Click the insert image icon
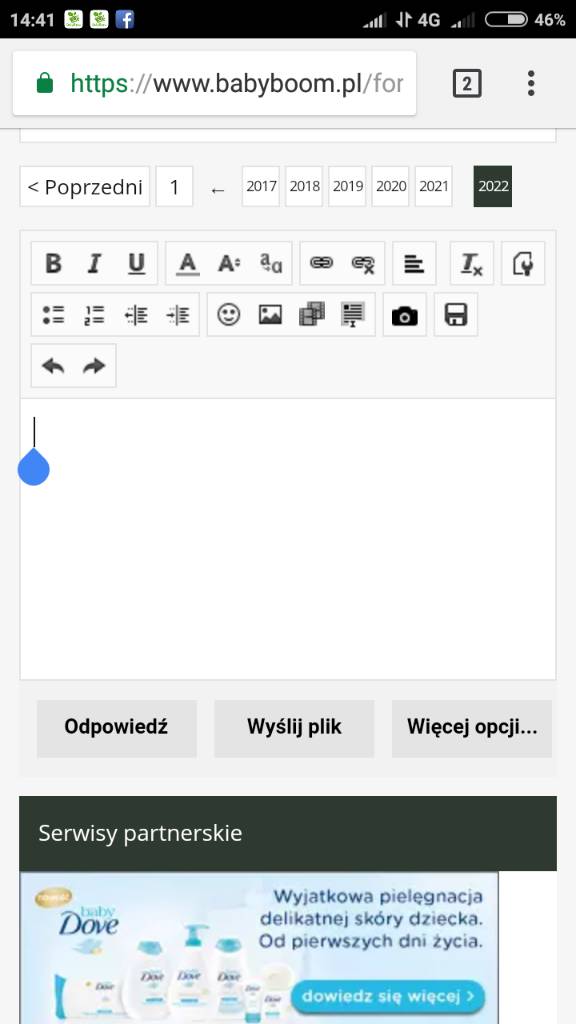This screenshot has height=1024, width=576. pos(270,315)
